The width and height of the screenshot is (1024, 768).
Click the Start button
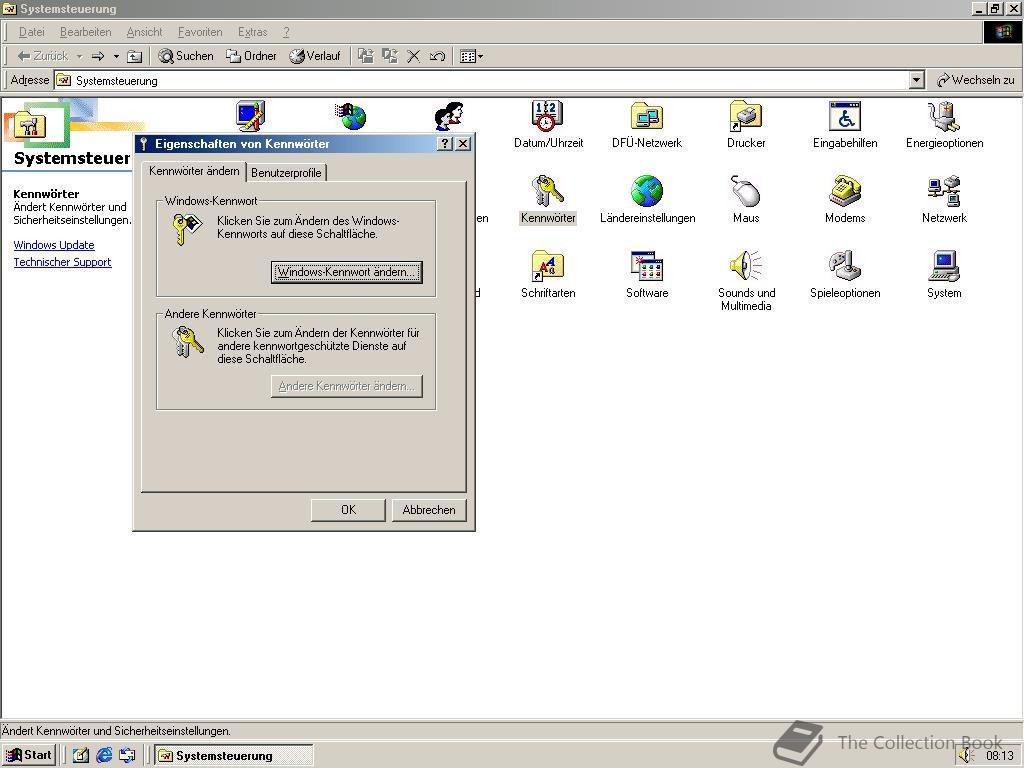pos(29,755)
